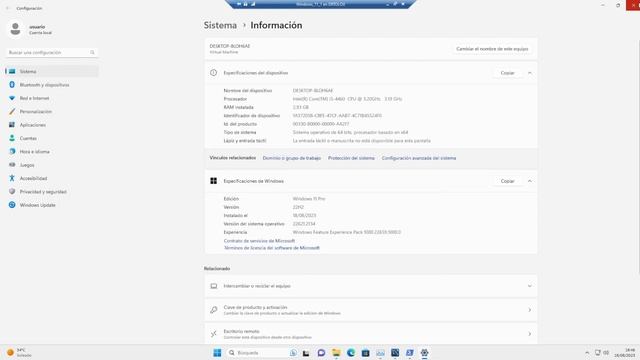Open Bluetooth y dispositivos settings
The image size is (640, 360).
pyautogui.click(x=52, y=85)
